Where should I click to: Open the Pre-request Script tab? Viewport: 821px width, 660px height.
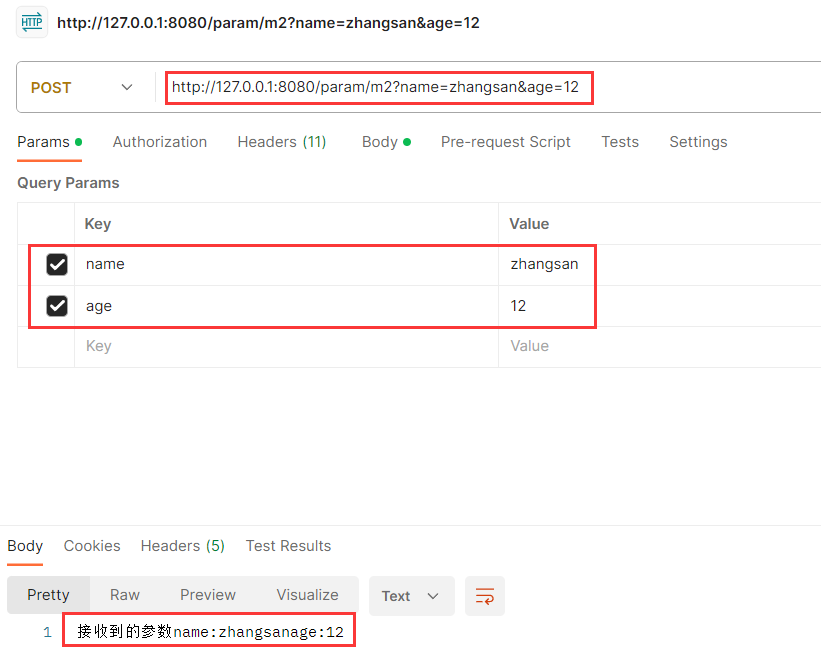click(x=505, y=142)
